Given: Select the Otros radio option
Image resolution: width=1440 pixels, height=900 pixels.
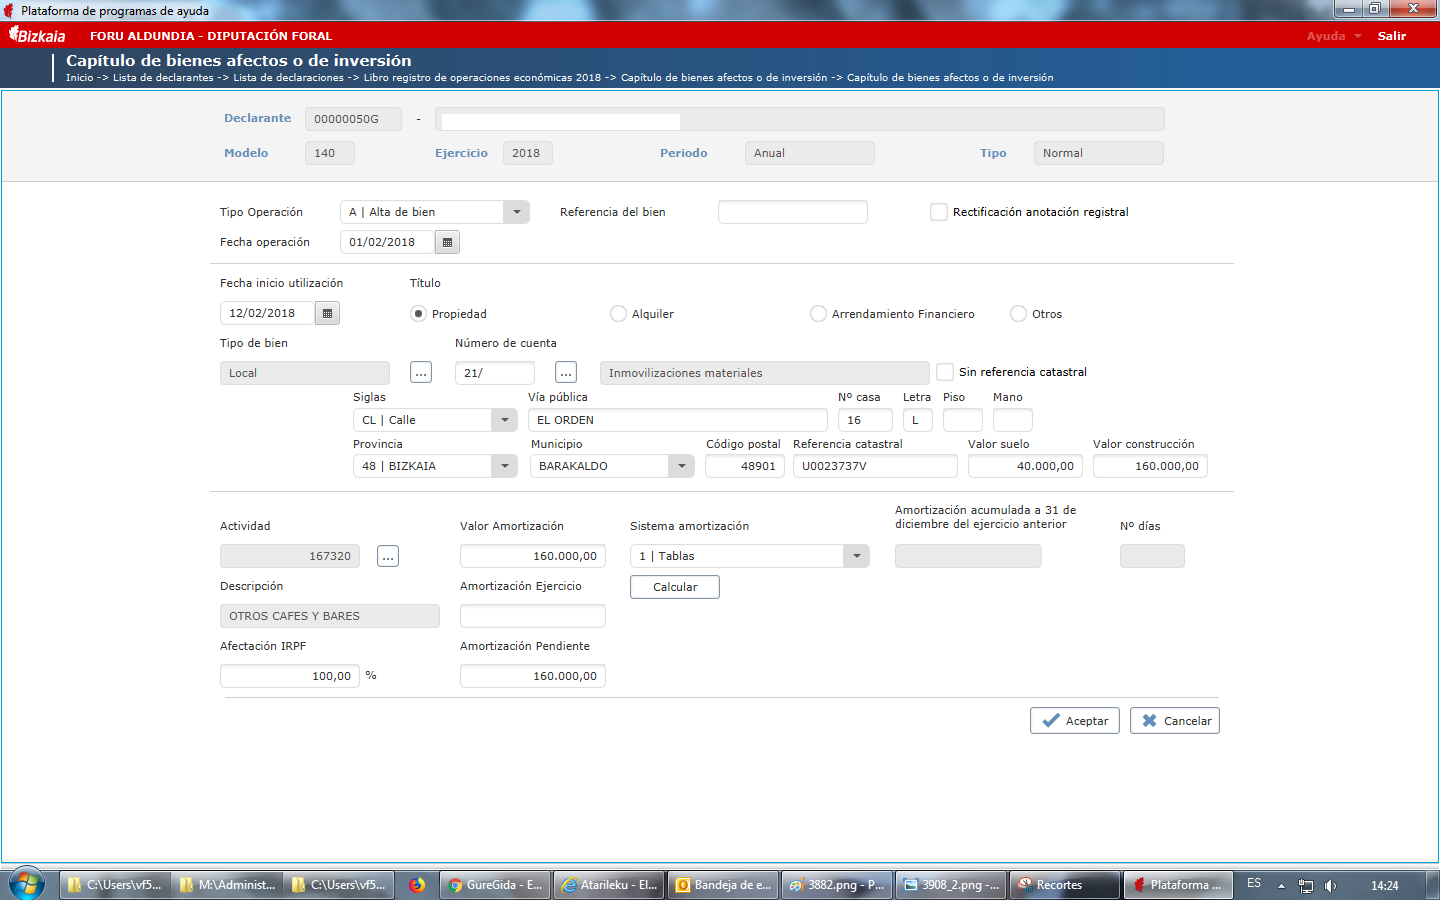Looking at the screenshot, I should tap(1018, 314).
